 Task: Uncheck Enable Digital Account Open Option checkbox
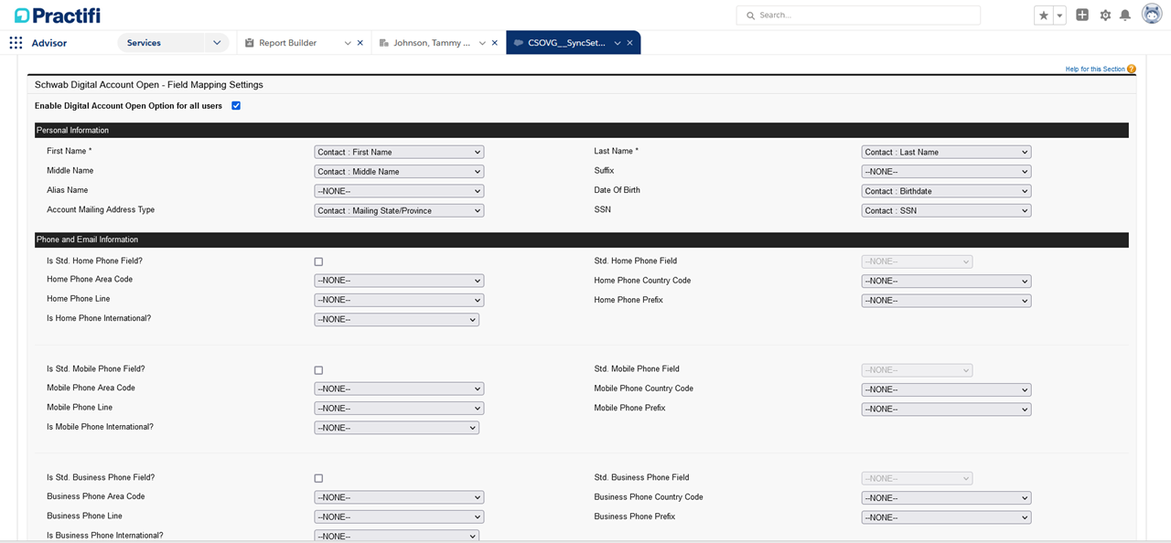pyautogui.click(x=236, y=106)
